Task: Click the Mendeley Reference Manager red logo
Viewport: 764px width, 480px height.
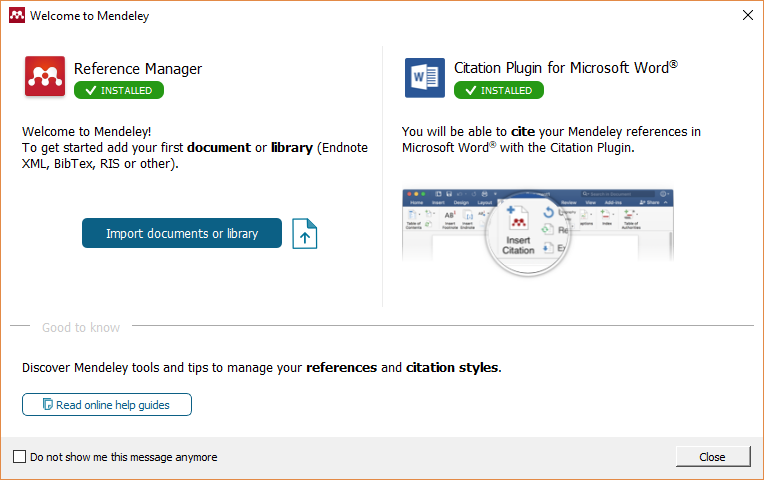Action: 45,77
